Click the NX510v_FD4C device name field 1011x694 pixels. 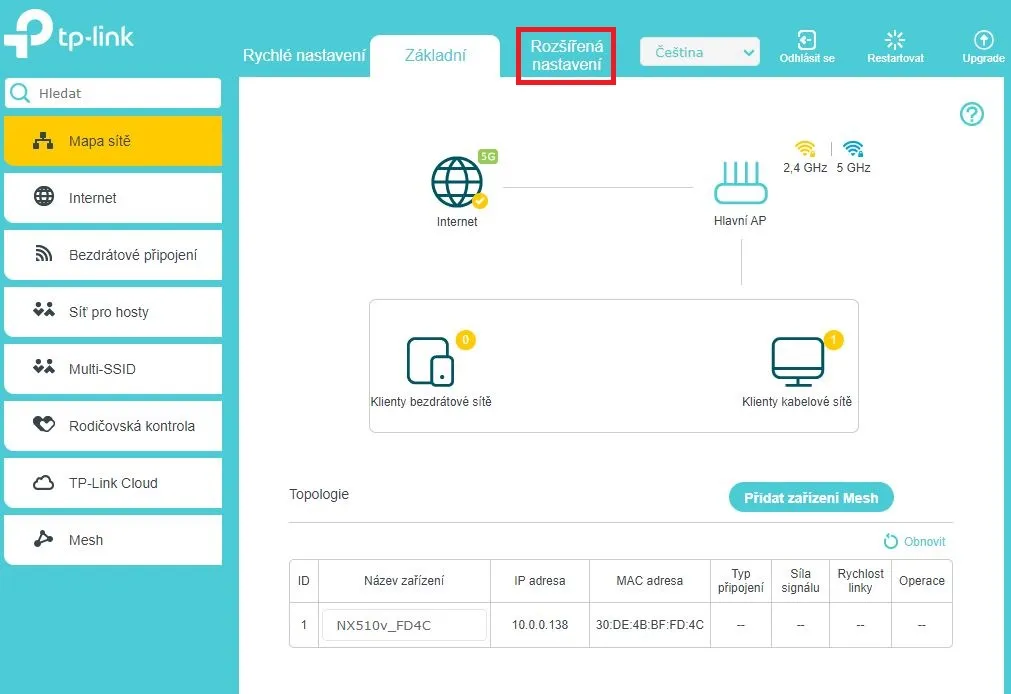[x=404, y=625]
